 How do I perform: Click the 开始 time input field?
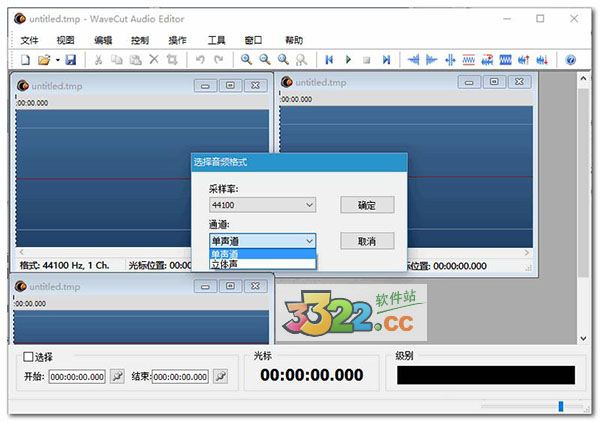77,377
